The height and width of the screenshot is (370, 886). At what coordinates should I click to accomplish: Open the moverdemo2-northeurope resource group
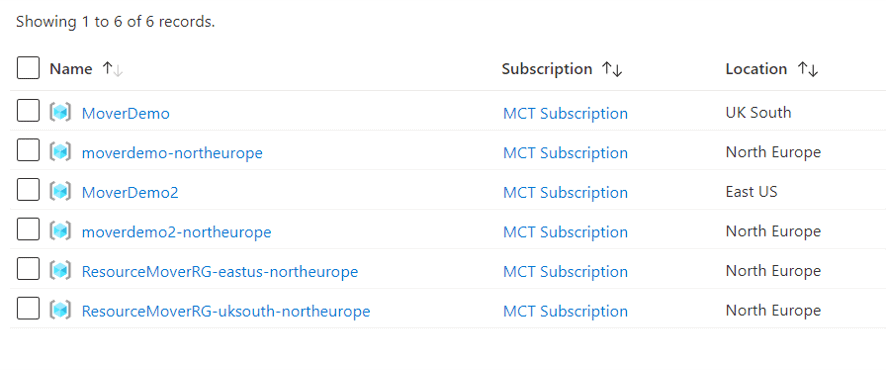pos(176,232)
